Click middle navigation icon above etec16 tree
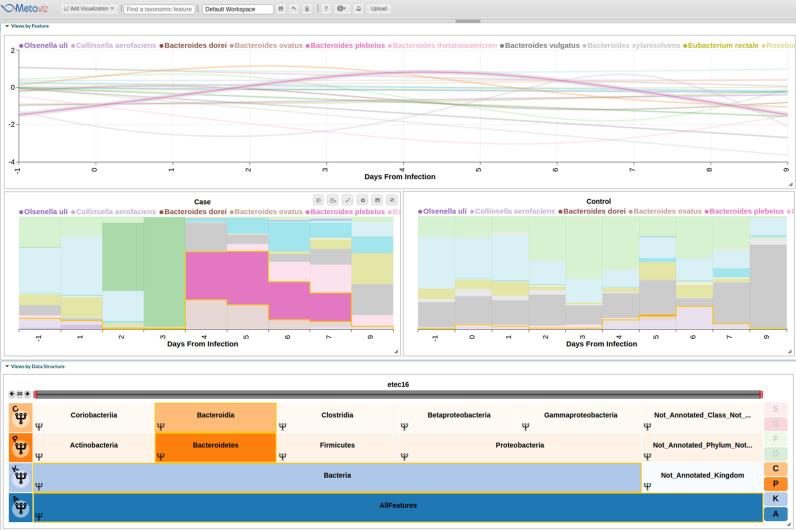This screenshot has width=796, height=530. point(20,394)
